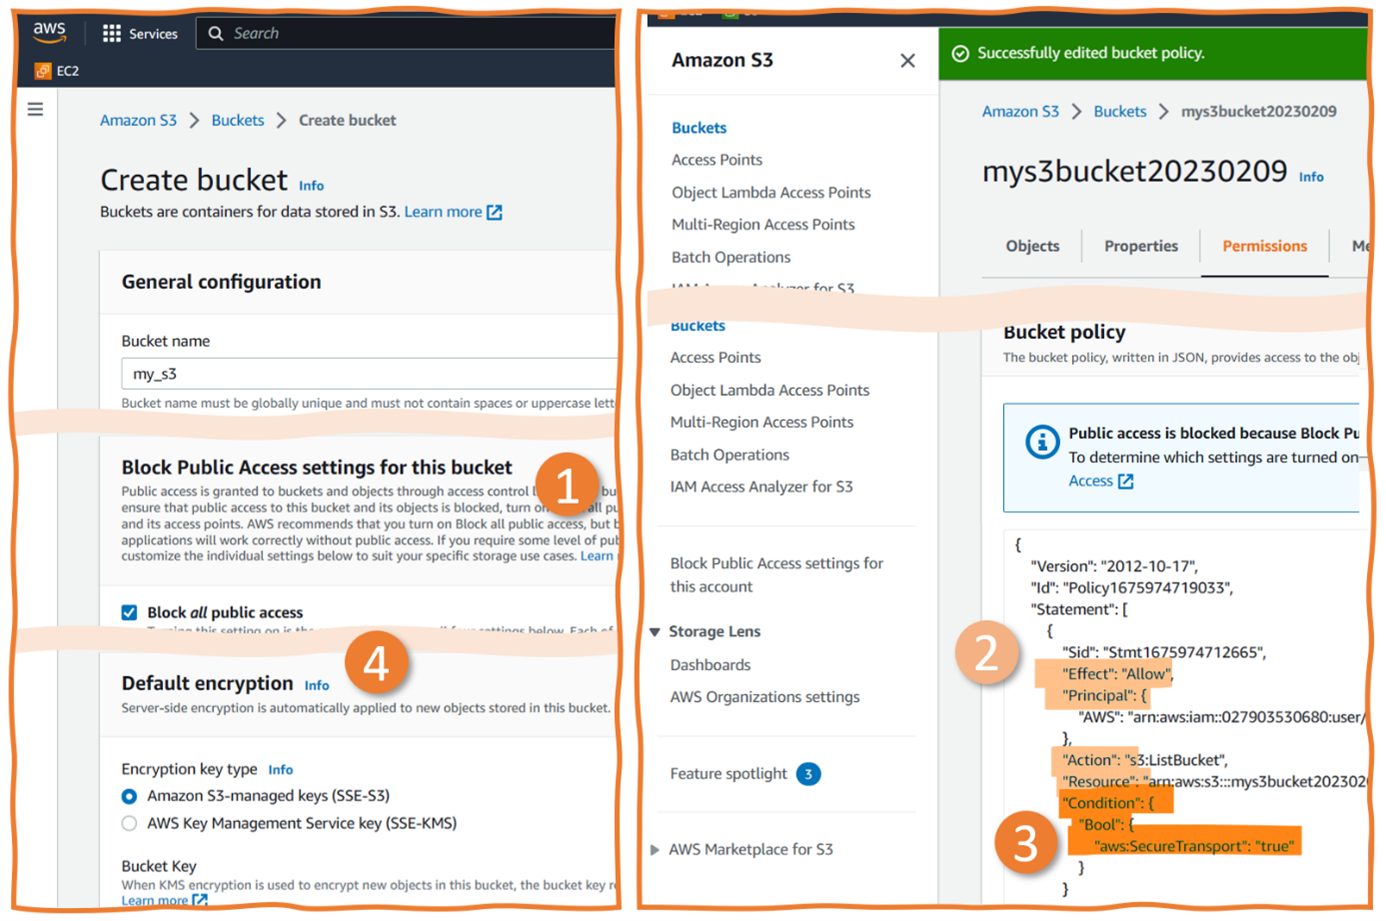Open the hamburger side navigation menu

point(35,109)
